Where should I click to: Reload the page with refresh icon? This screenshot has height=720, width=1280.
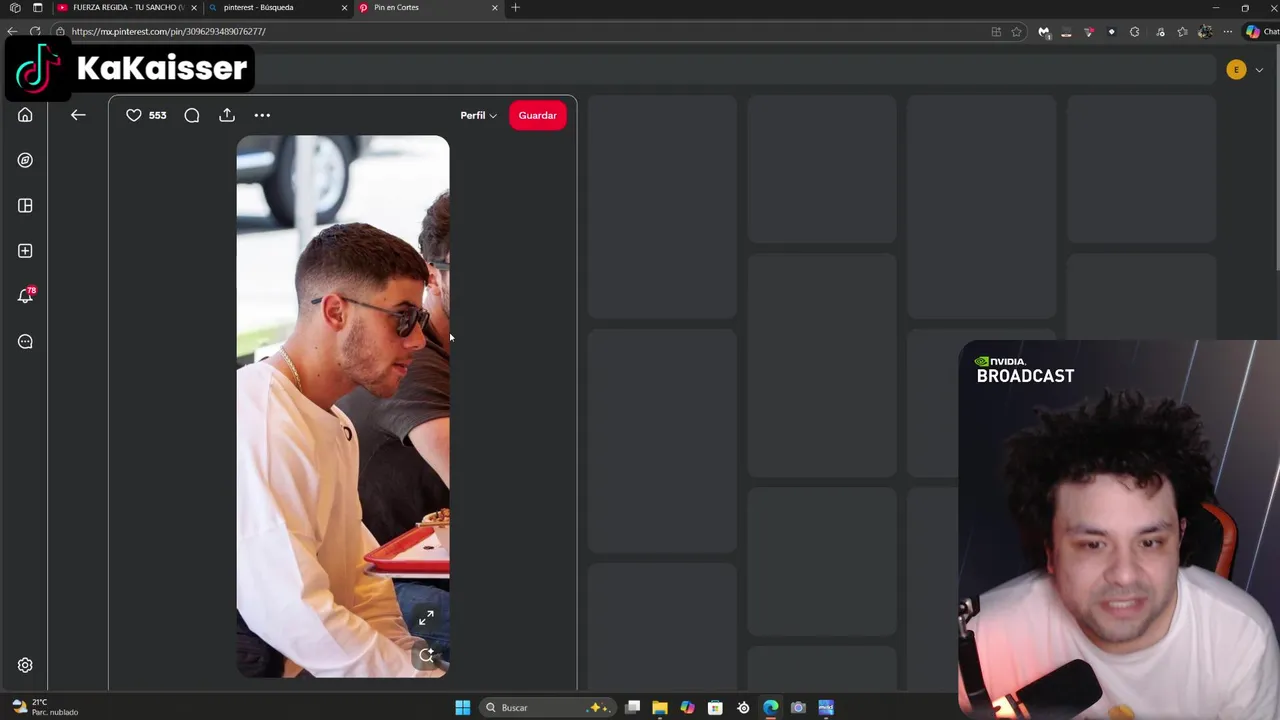35,31
